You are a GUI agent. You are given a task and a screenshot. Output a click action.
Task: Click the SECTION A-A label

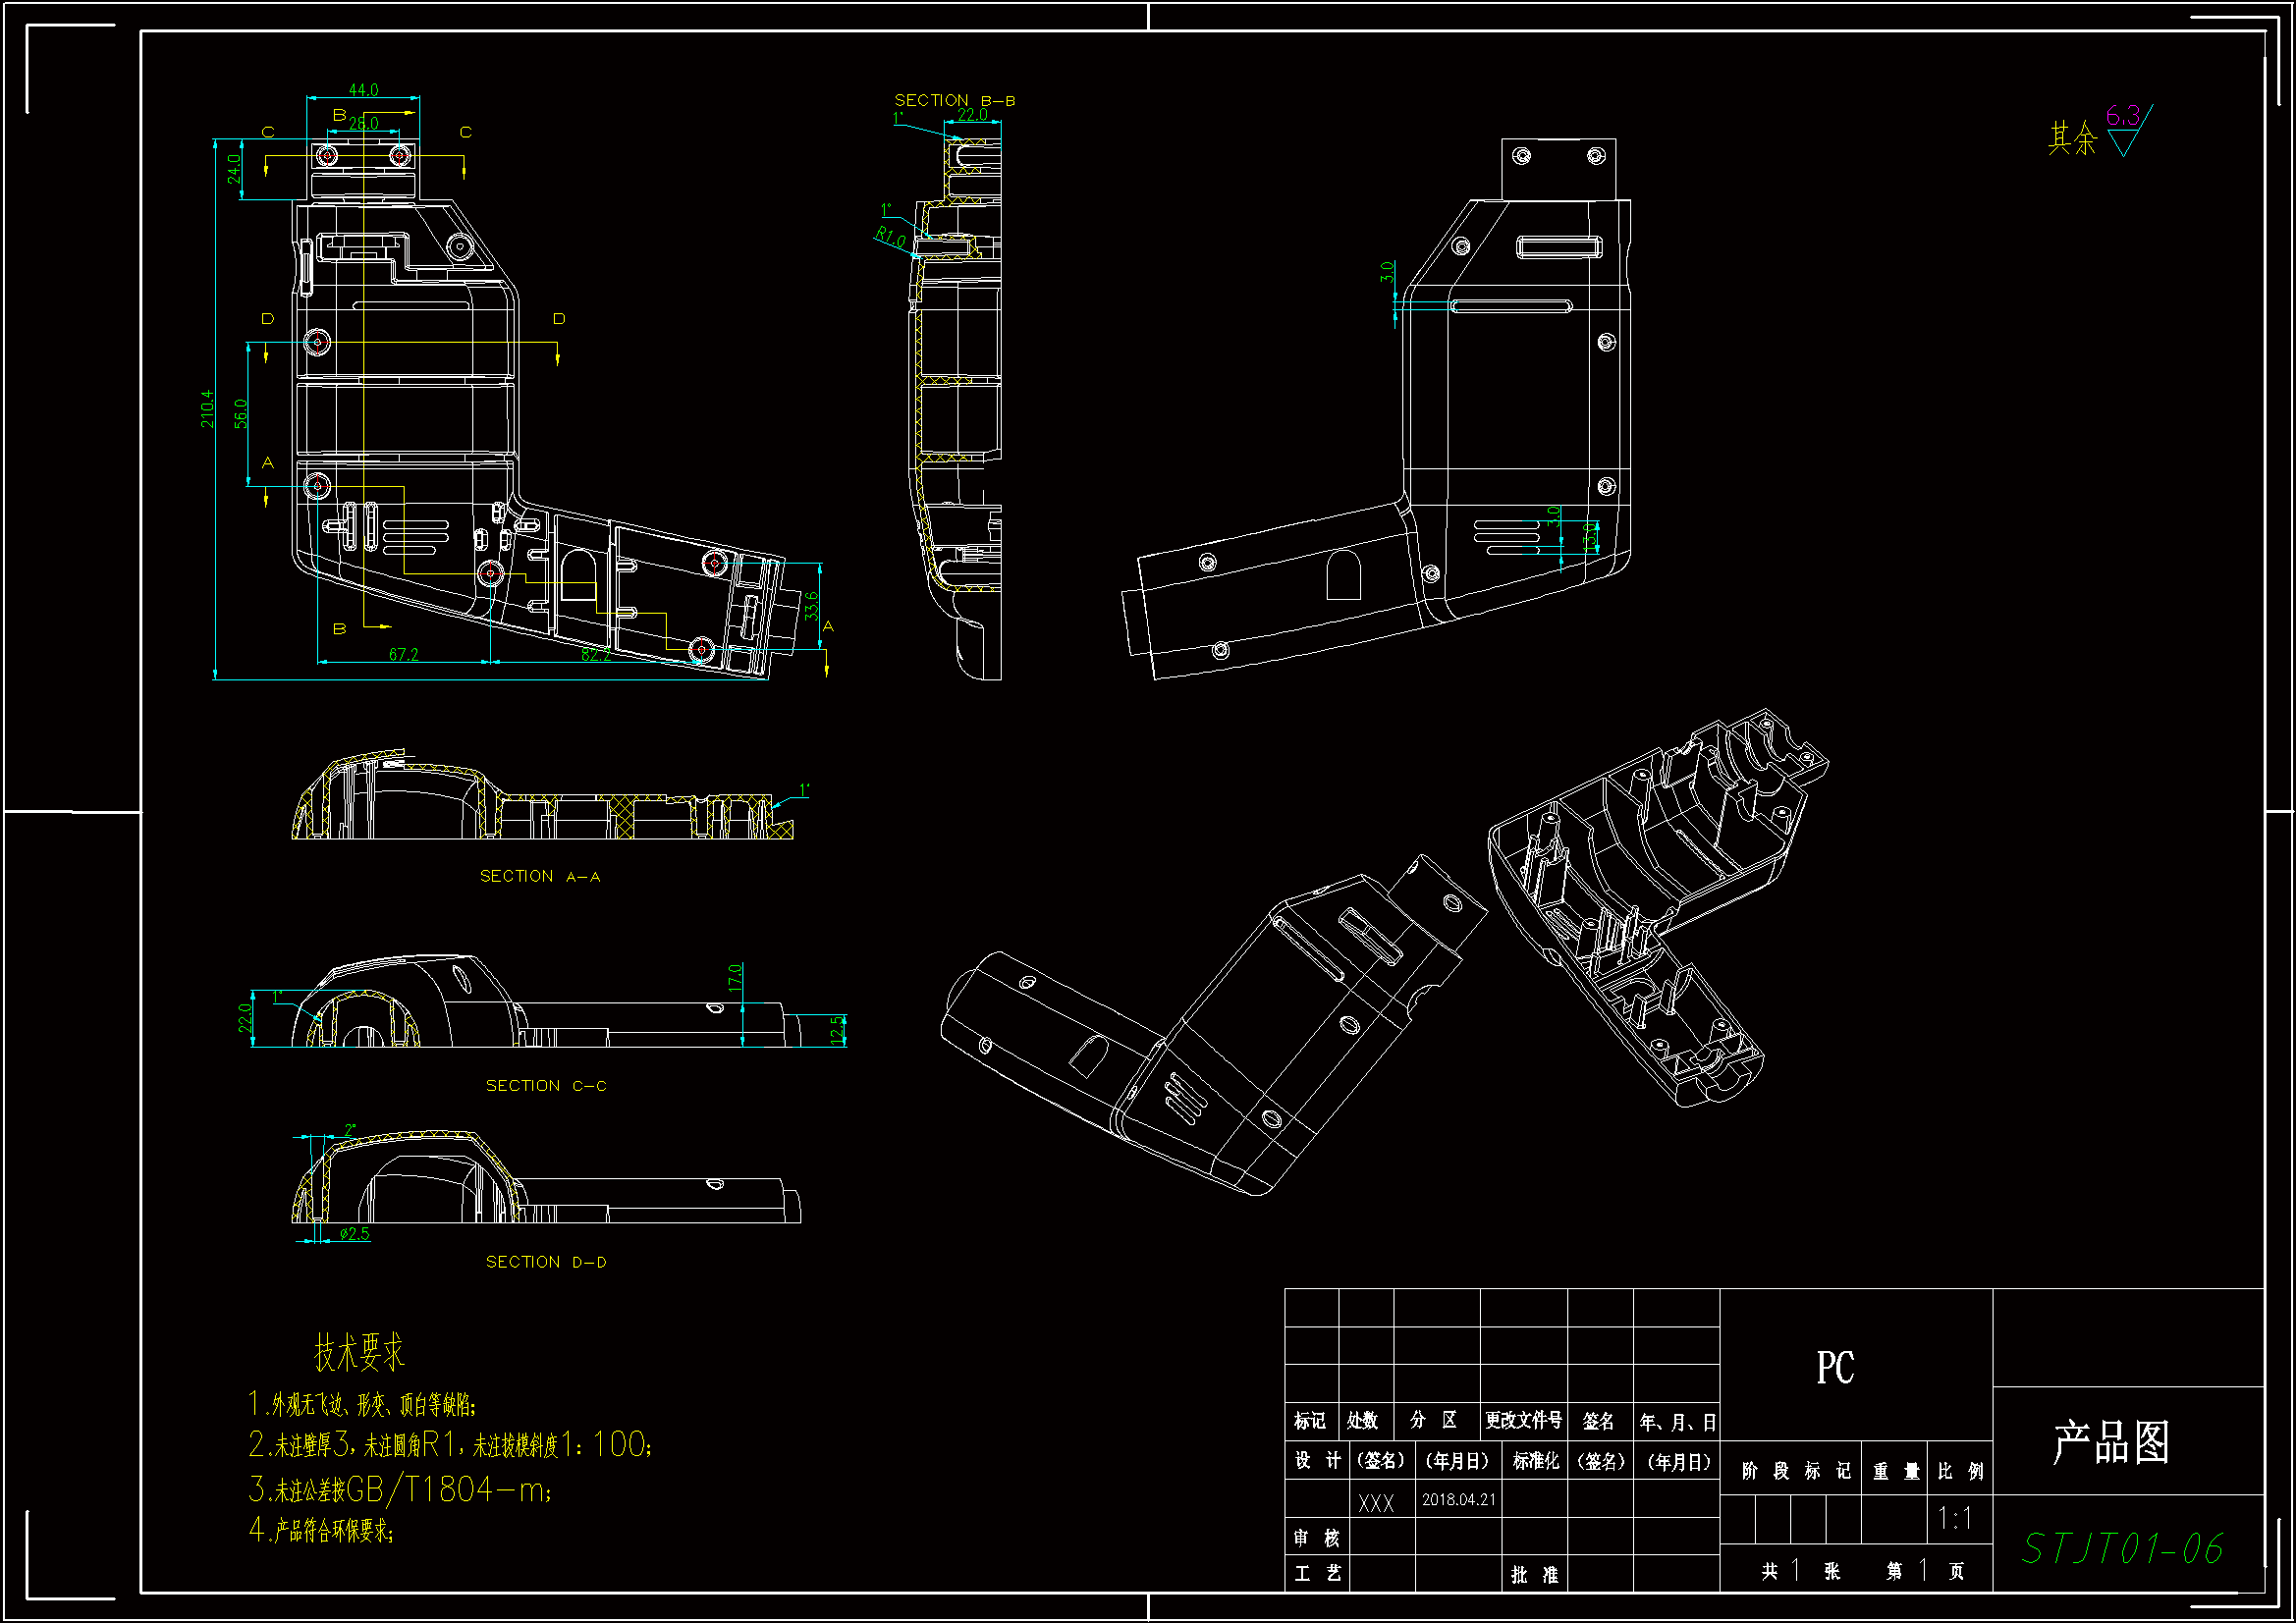540,877
